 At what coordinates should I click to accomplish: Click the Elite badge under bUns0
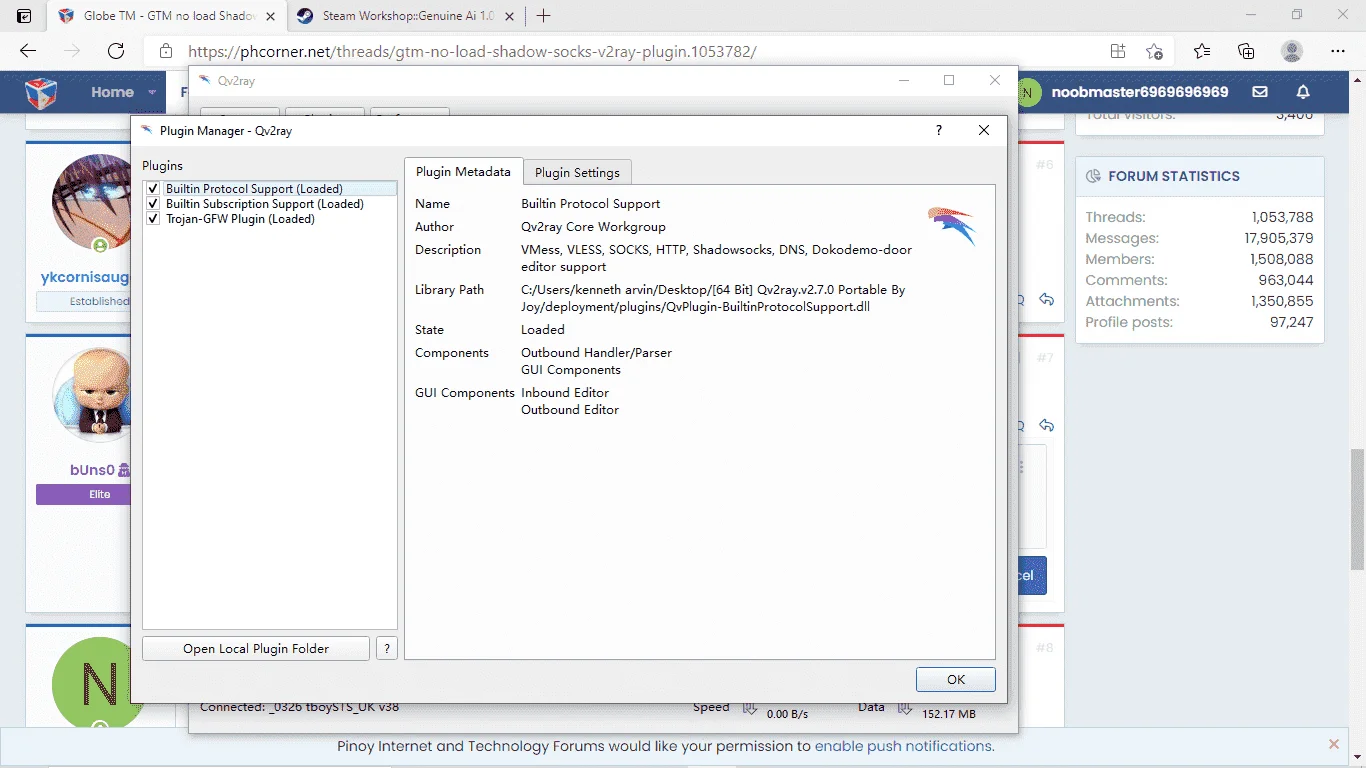click(84, 494)
